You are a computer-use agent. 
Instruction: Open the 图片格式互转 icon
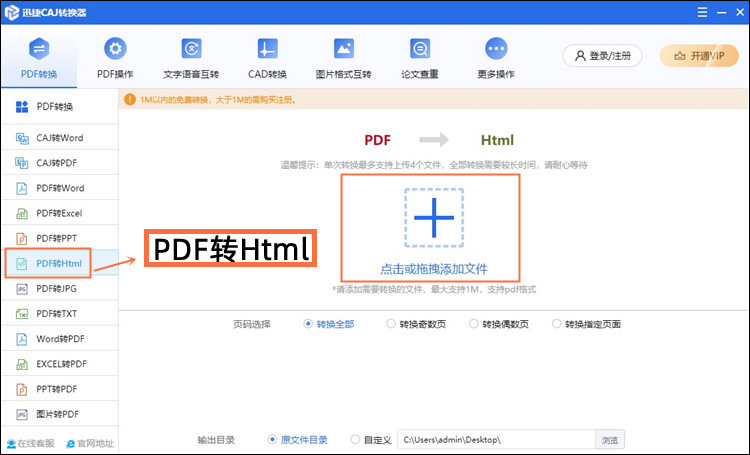point(343,49)
